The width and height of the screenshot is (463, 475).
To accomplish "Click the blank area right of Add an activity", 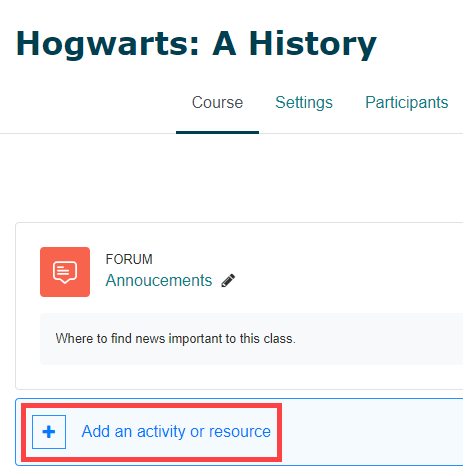I will pyautogui.click(x=372, y=432).
